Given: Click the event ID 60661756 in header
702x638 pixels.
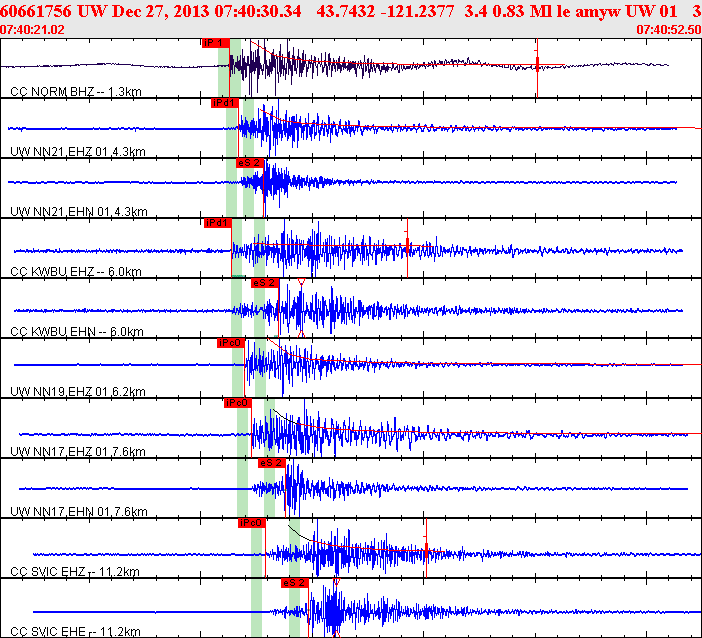Looking at the screenshot, I should click(x=35, y=11).
